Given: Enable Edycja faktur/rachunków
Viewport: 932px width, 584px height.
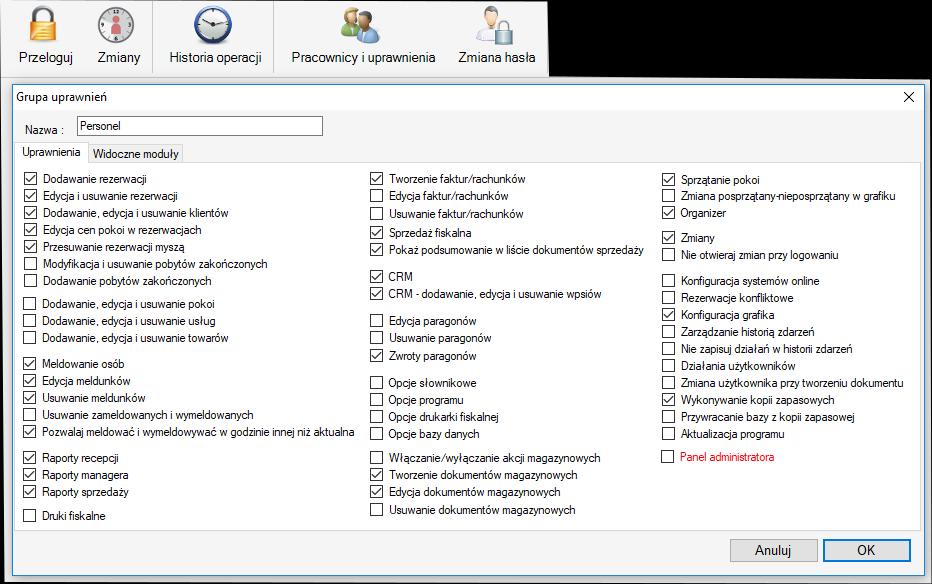Looking at the screenshot, I should [x=376, y=196].
